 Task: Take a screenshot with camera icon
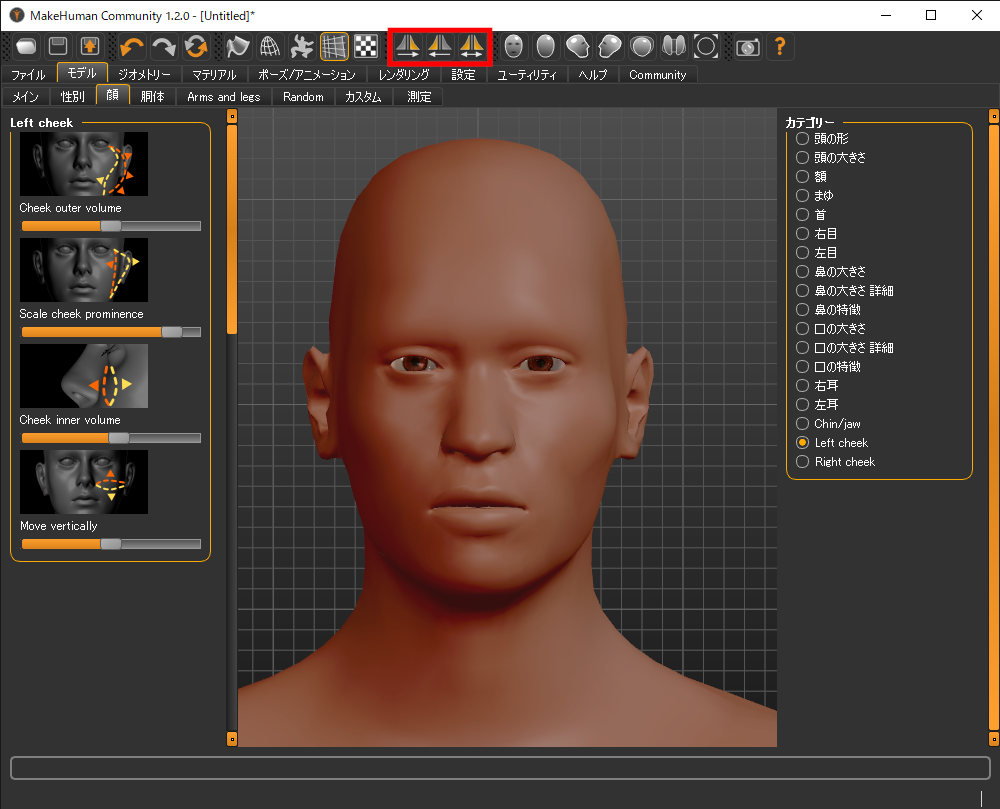click(747, 46)
